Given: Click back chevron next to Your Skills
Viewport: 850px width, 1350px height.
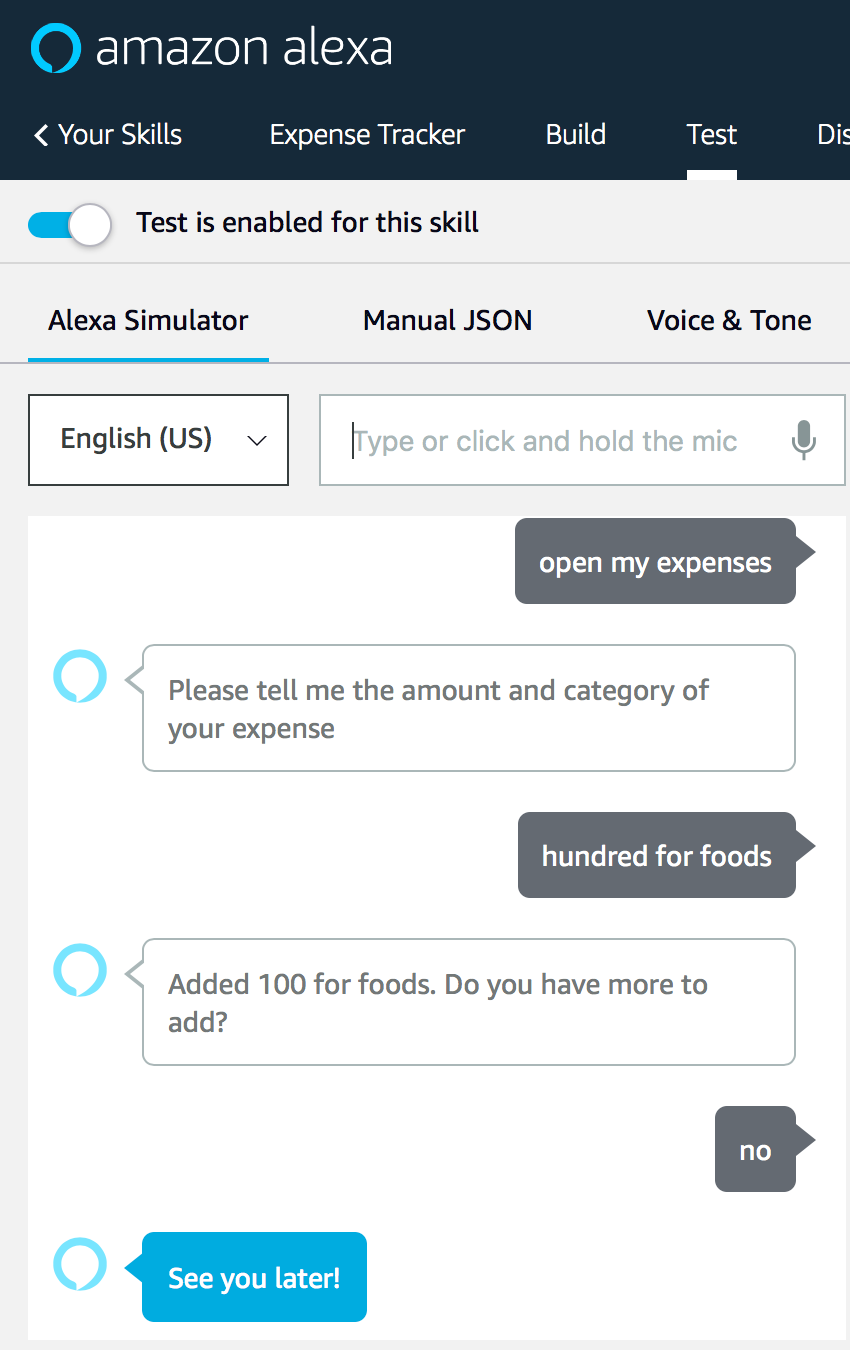Looking at the screenshot, I should [41, 135].
